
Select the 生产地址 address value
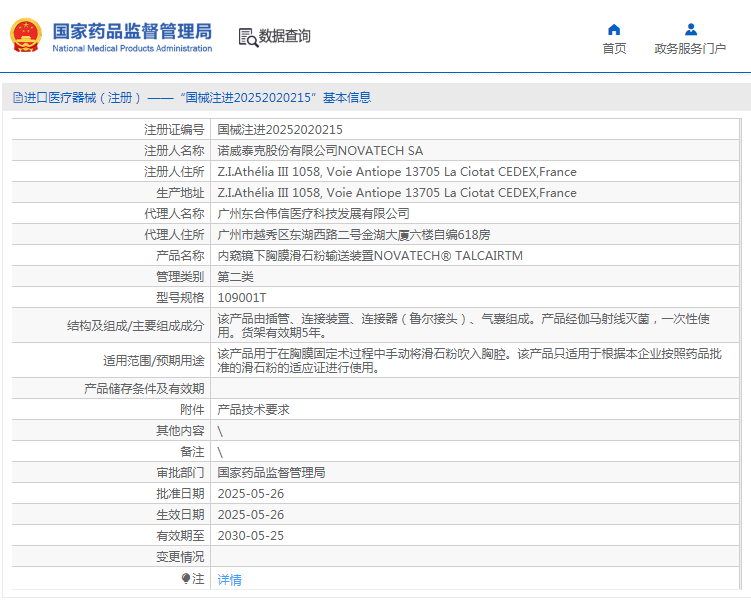coord(397,193)
